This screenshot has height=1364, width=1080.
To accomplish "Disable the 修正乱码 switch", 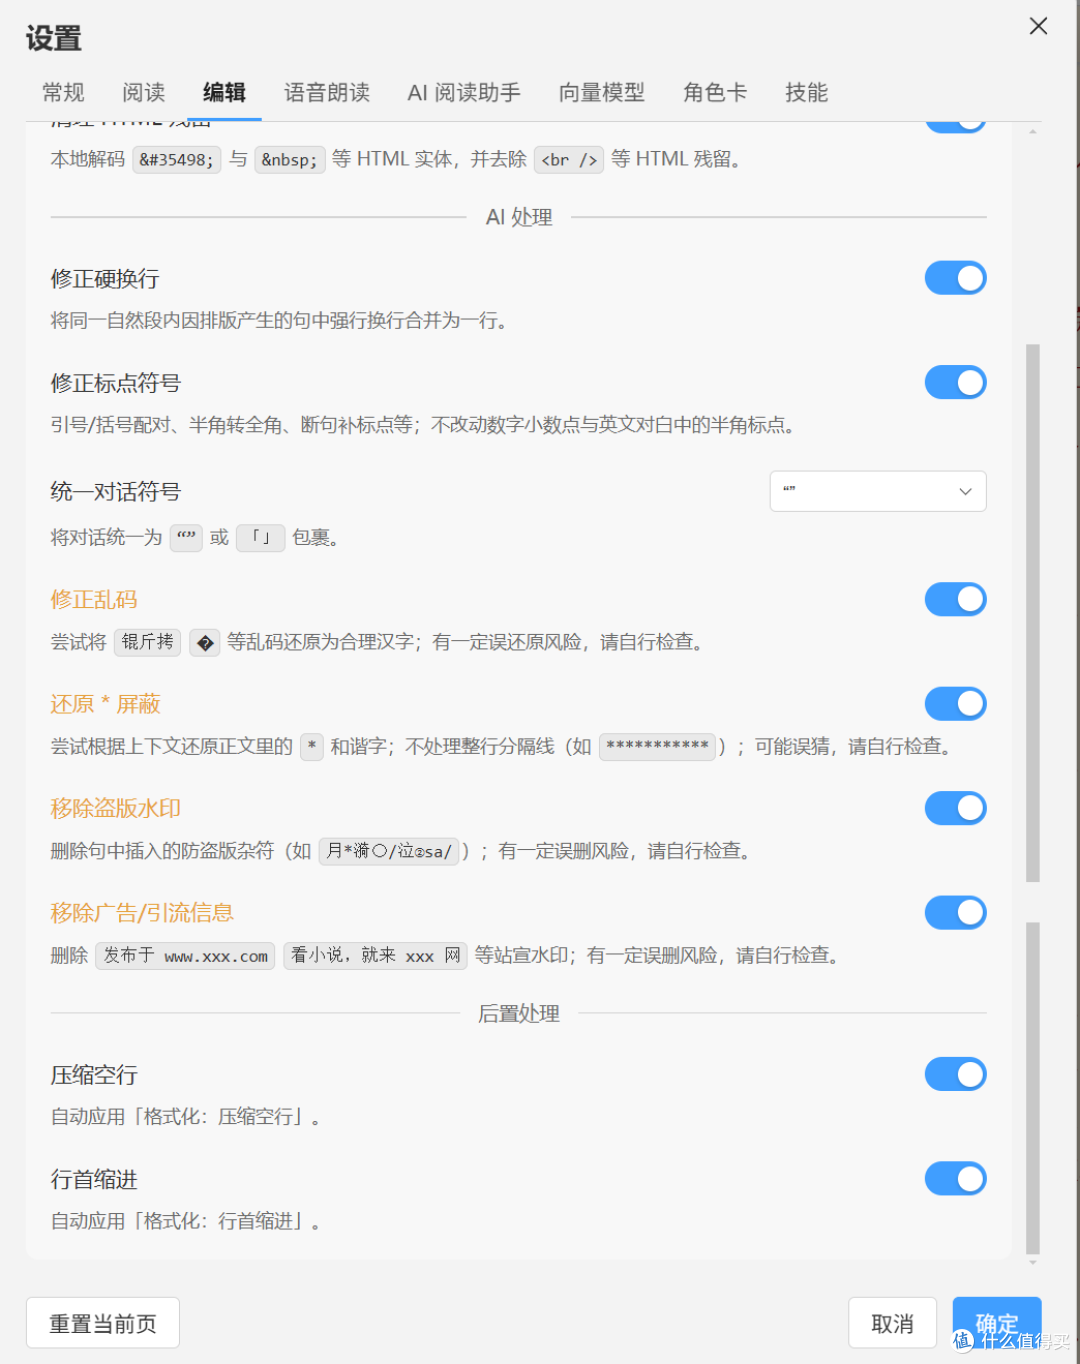I will [955, 599].
